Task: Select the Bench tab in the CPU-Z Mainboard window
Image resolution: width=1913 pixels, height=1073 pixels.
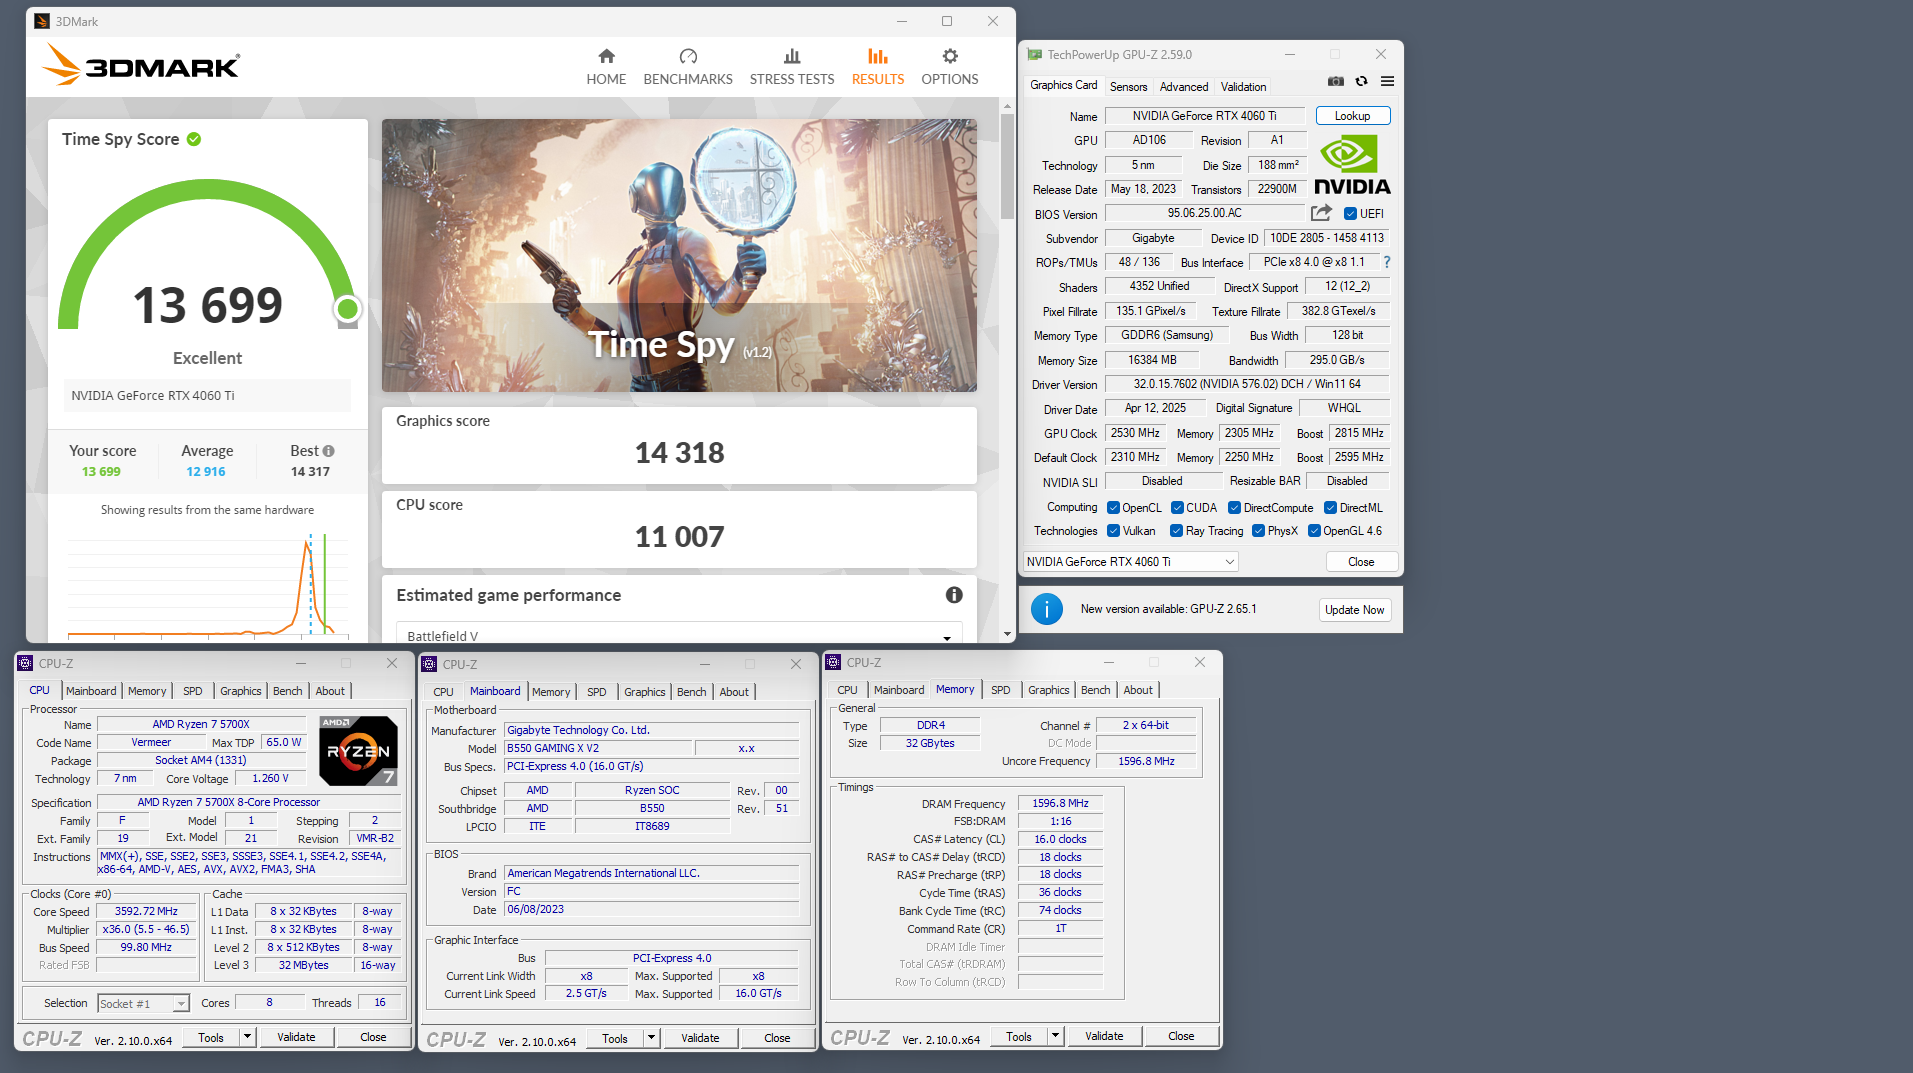Action: pyautogui.click(x=691, y=692)
